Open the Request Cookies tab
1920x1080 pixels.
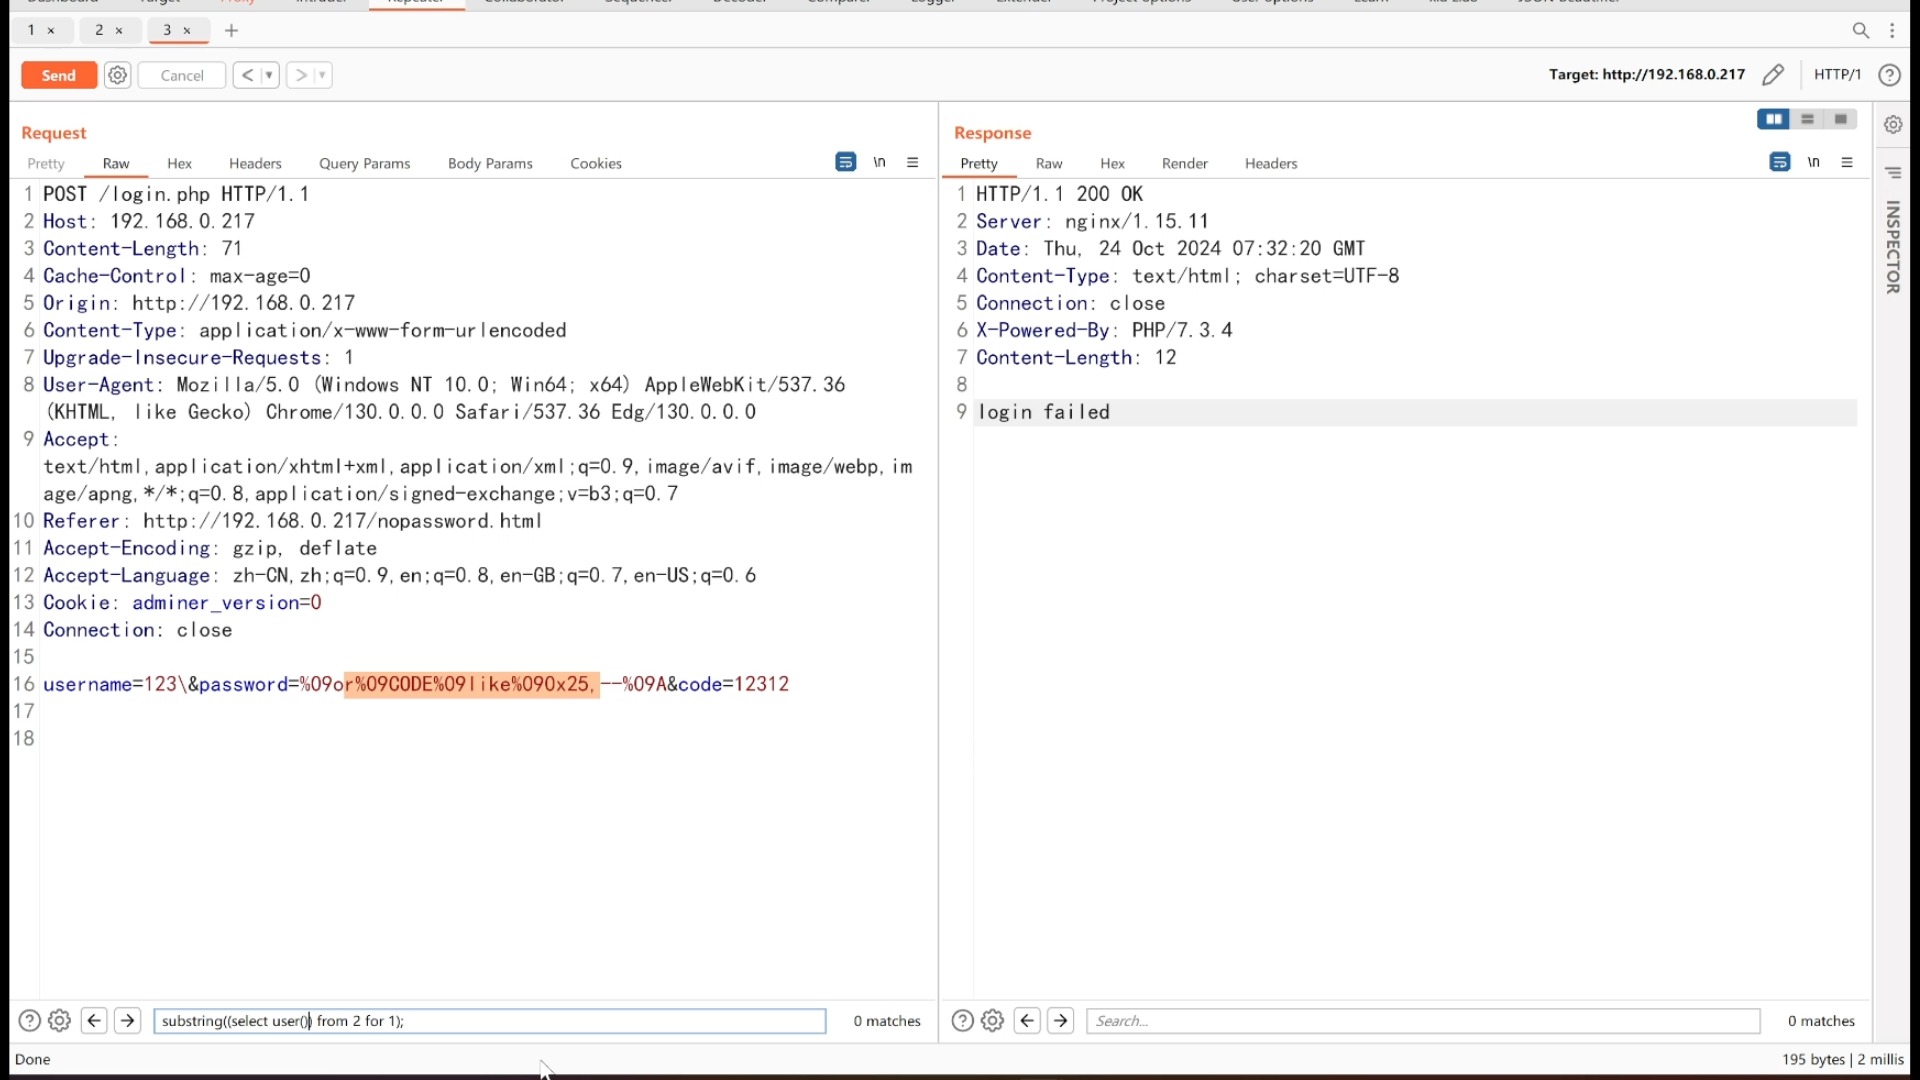(596, 163)
